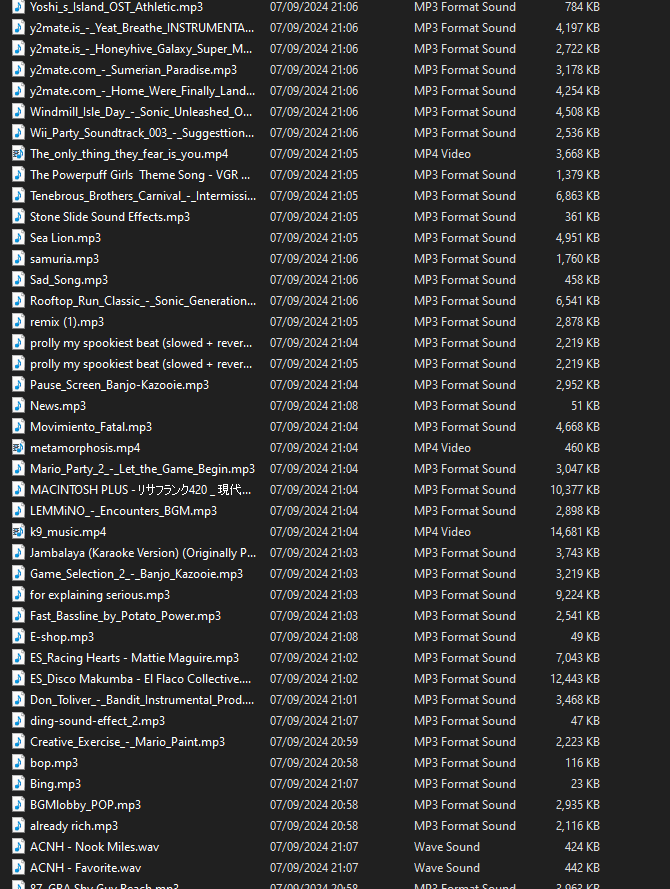The image size is (670, 889).
Task: Click the file icon for y2mate.com_-_Sumerian_Paradise.mp3
Action: tap(18, 70)
